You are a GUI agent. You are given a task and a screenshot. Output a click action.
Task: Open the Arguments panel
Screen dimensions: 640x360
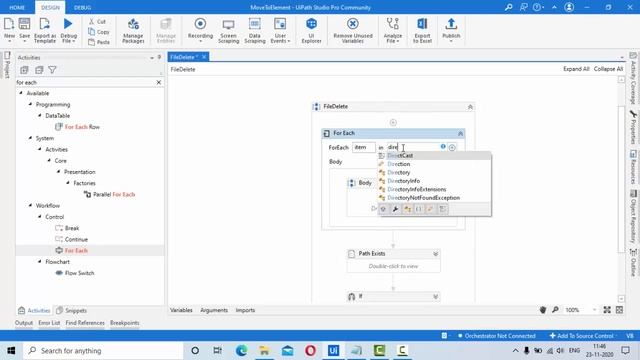coord(214,310)
